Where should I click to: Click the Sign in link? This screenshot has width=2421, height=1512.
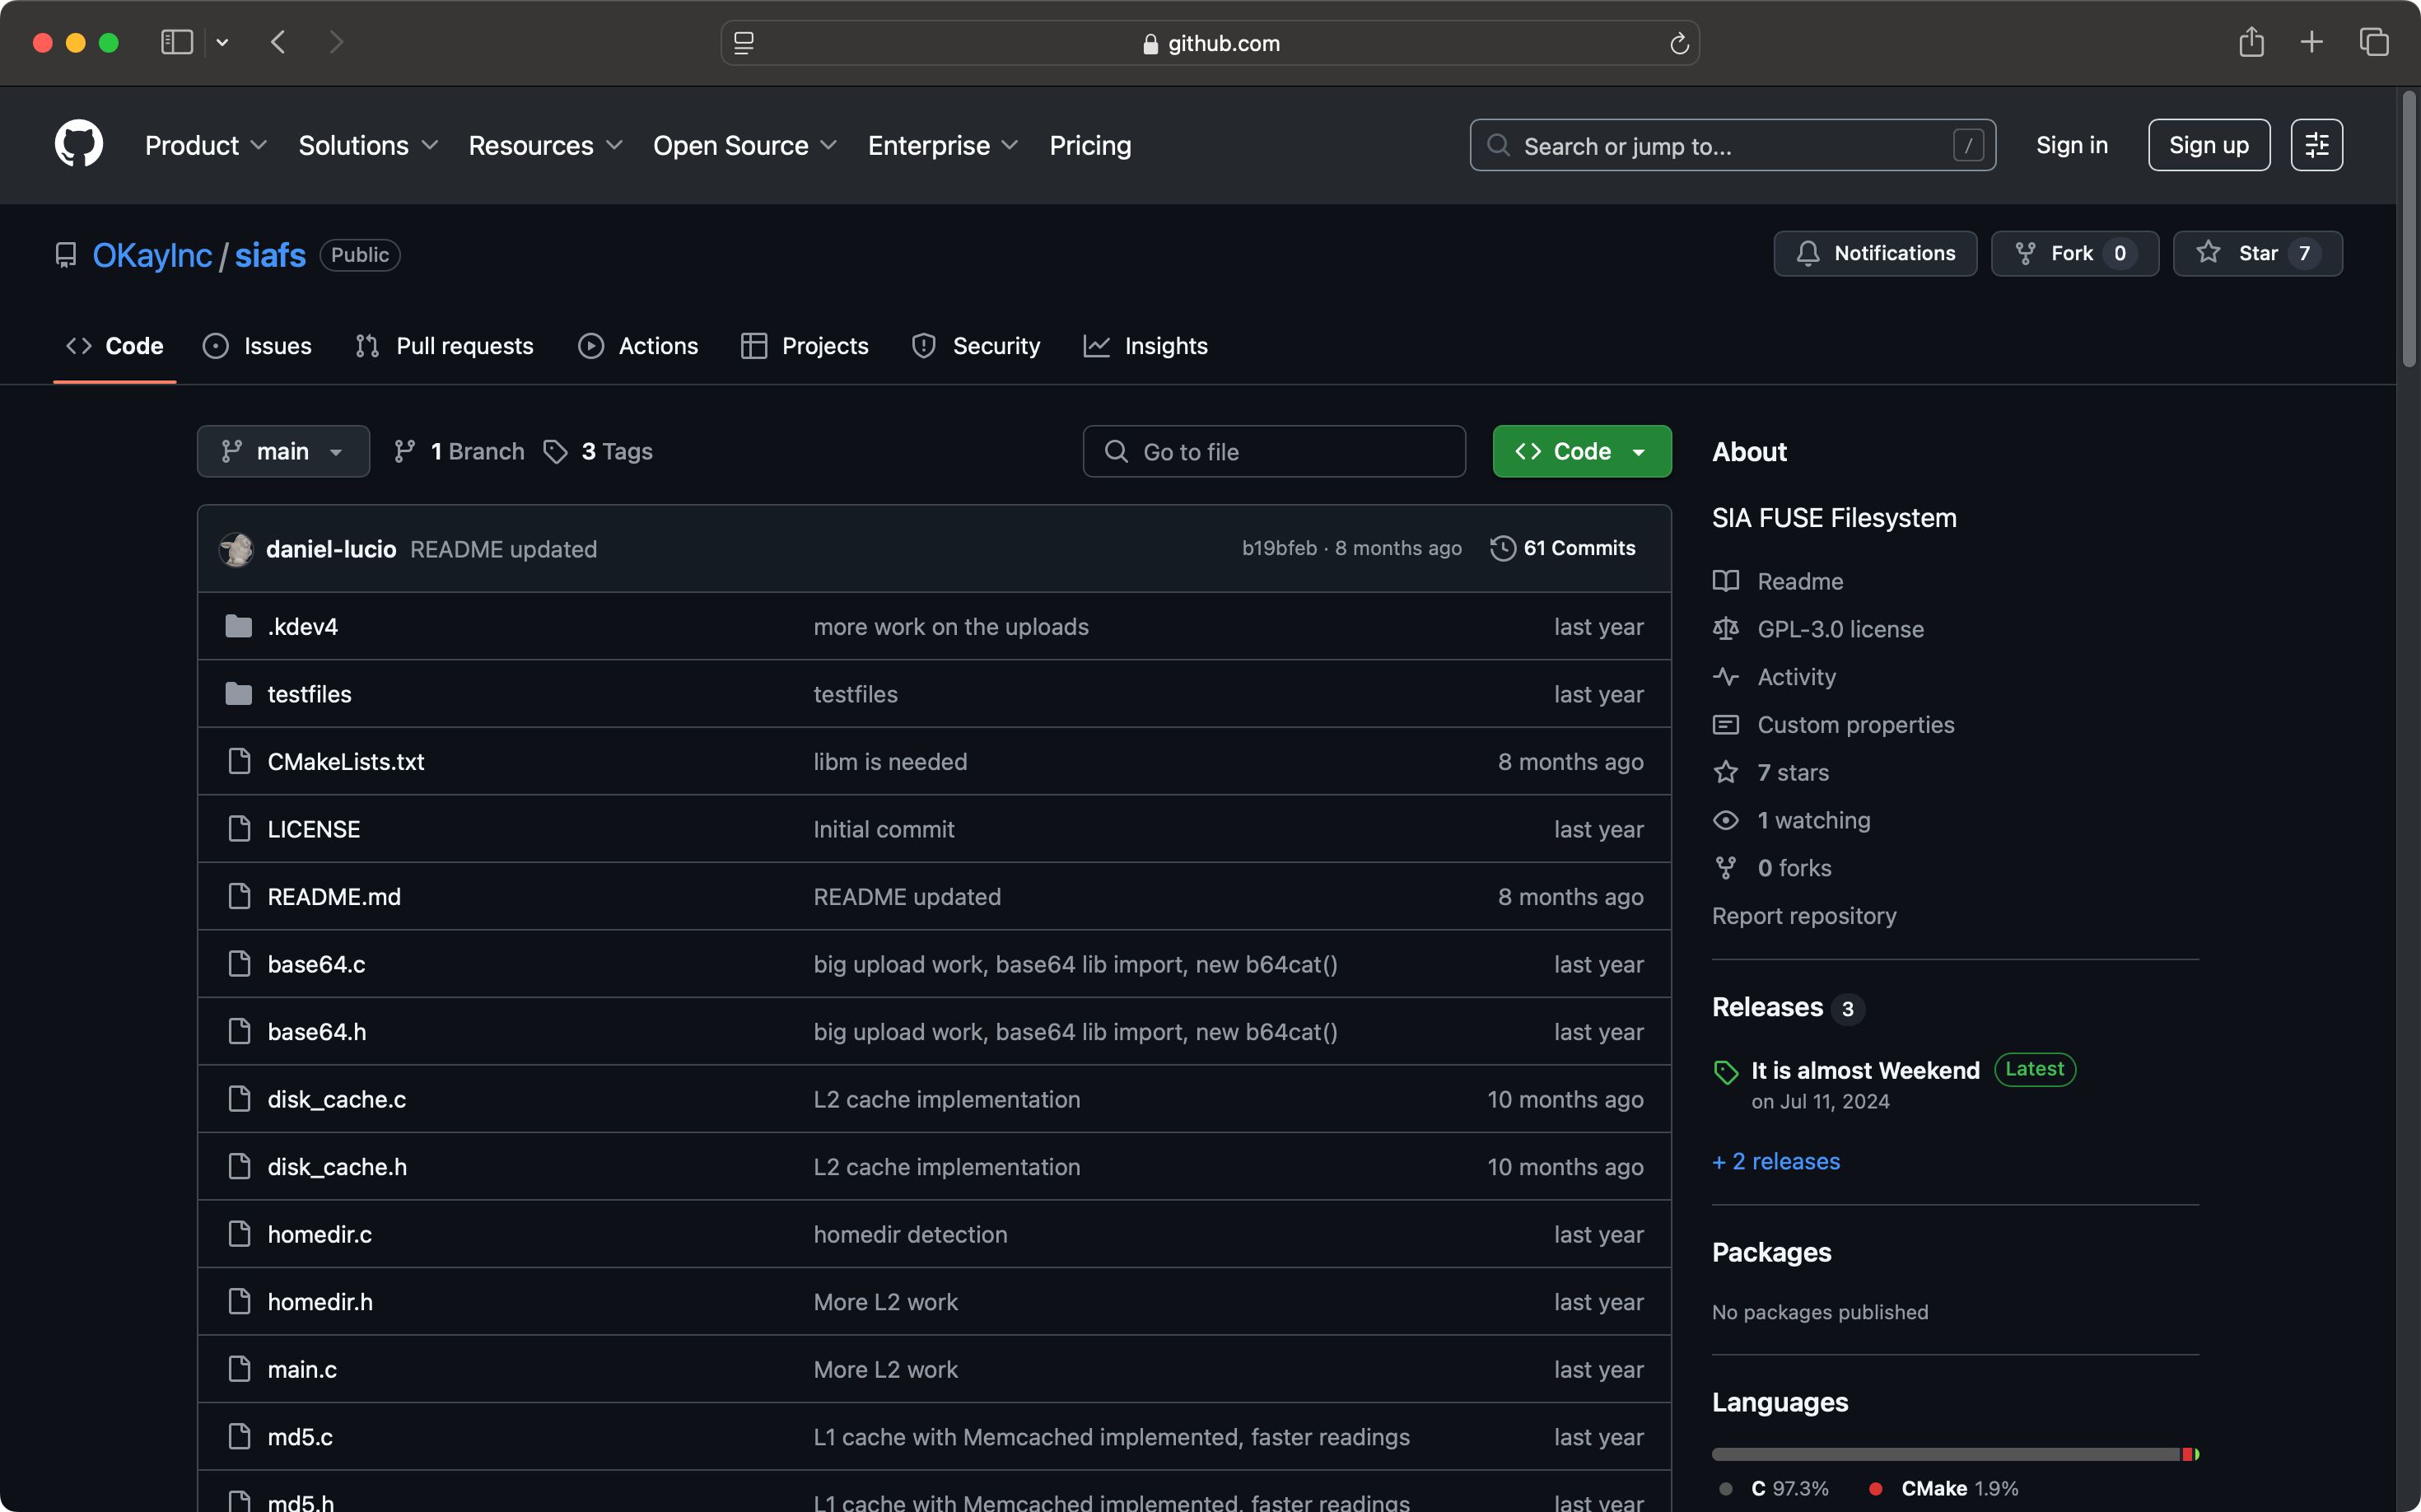(2071, 145)
